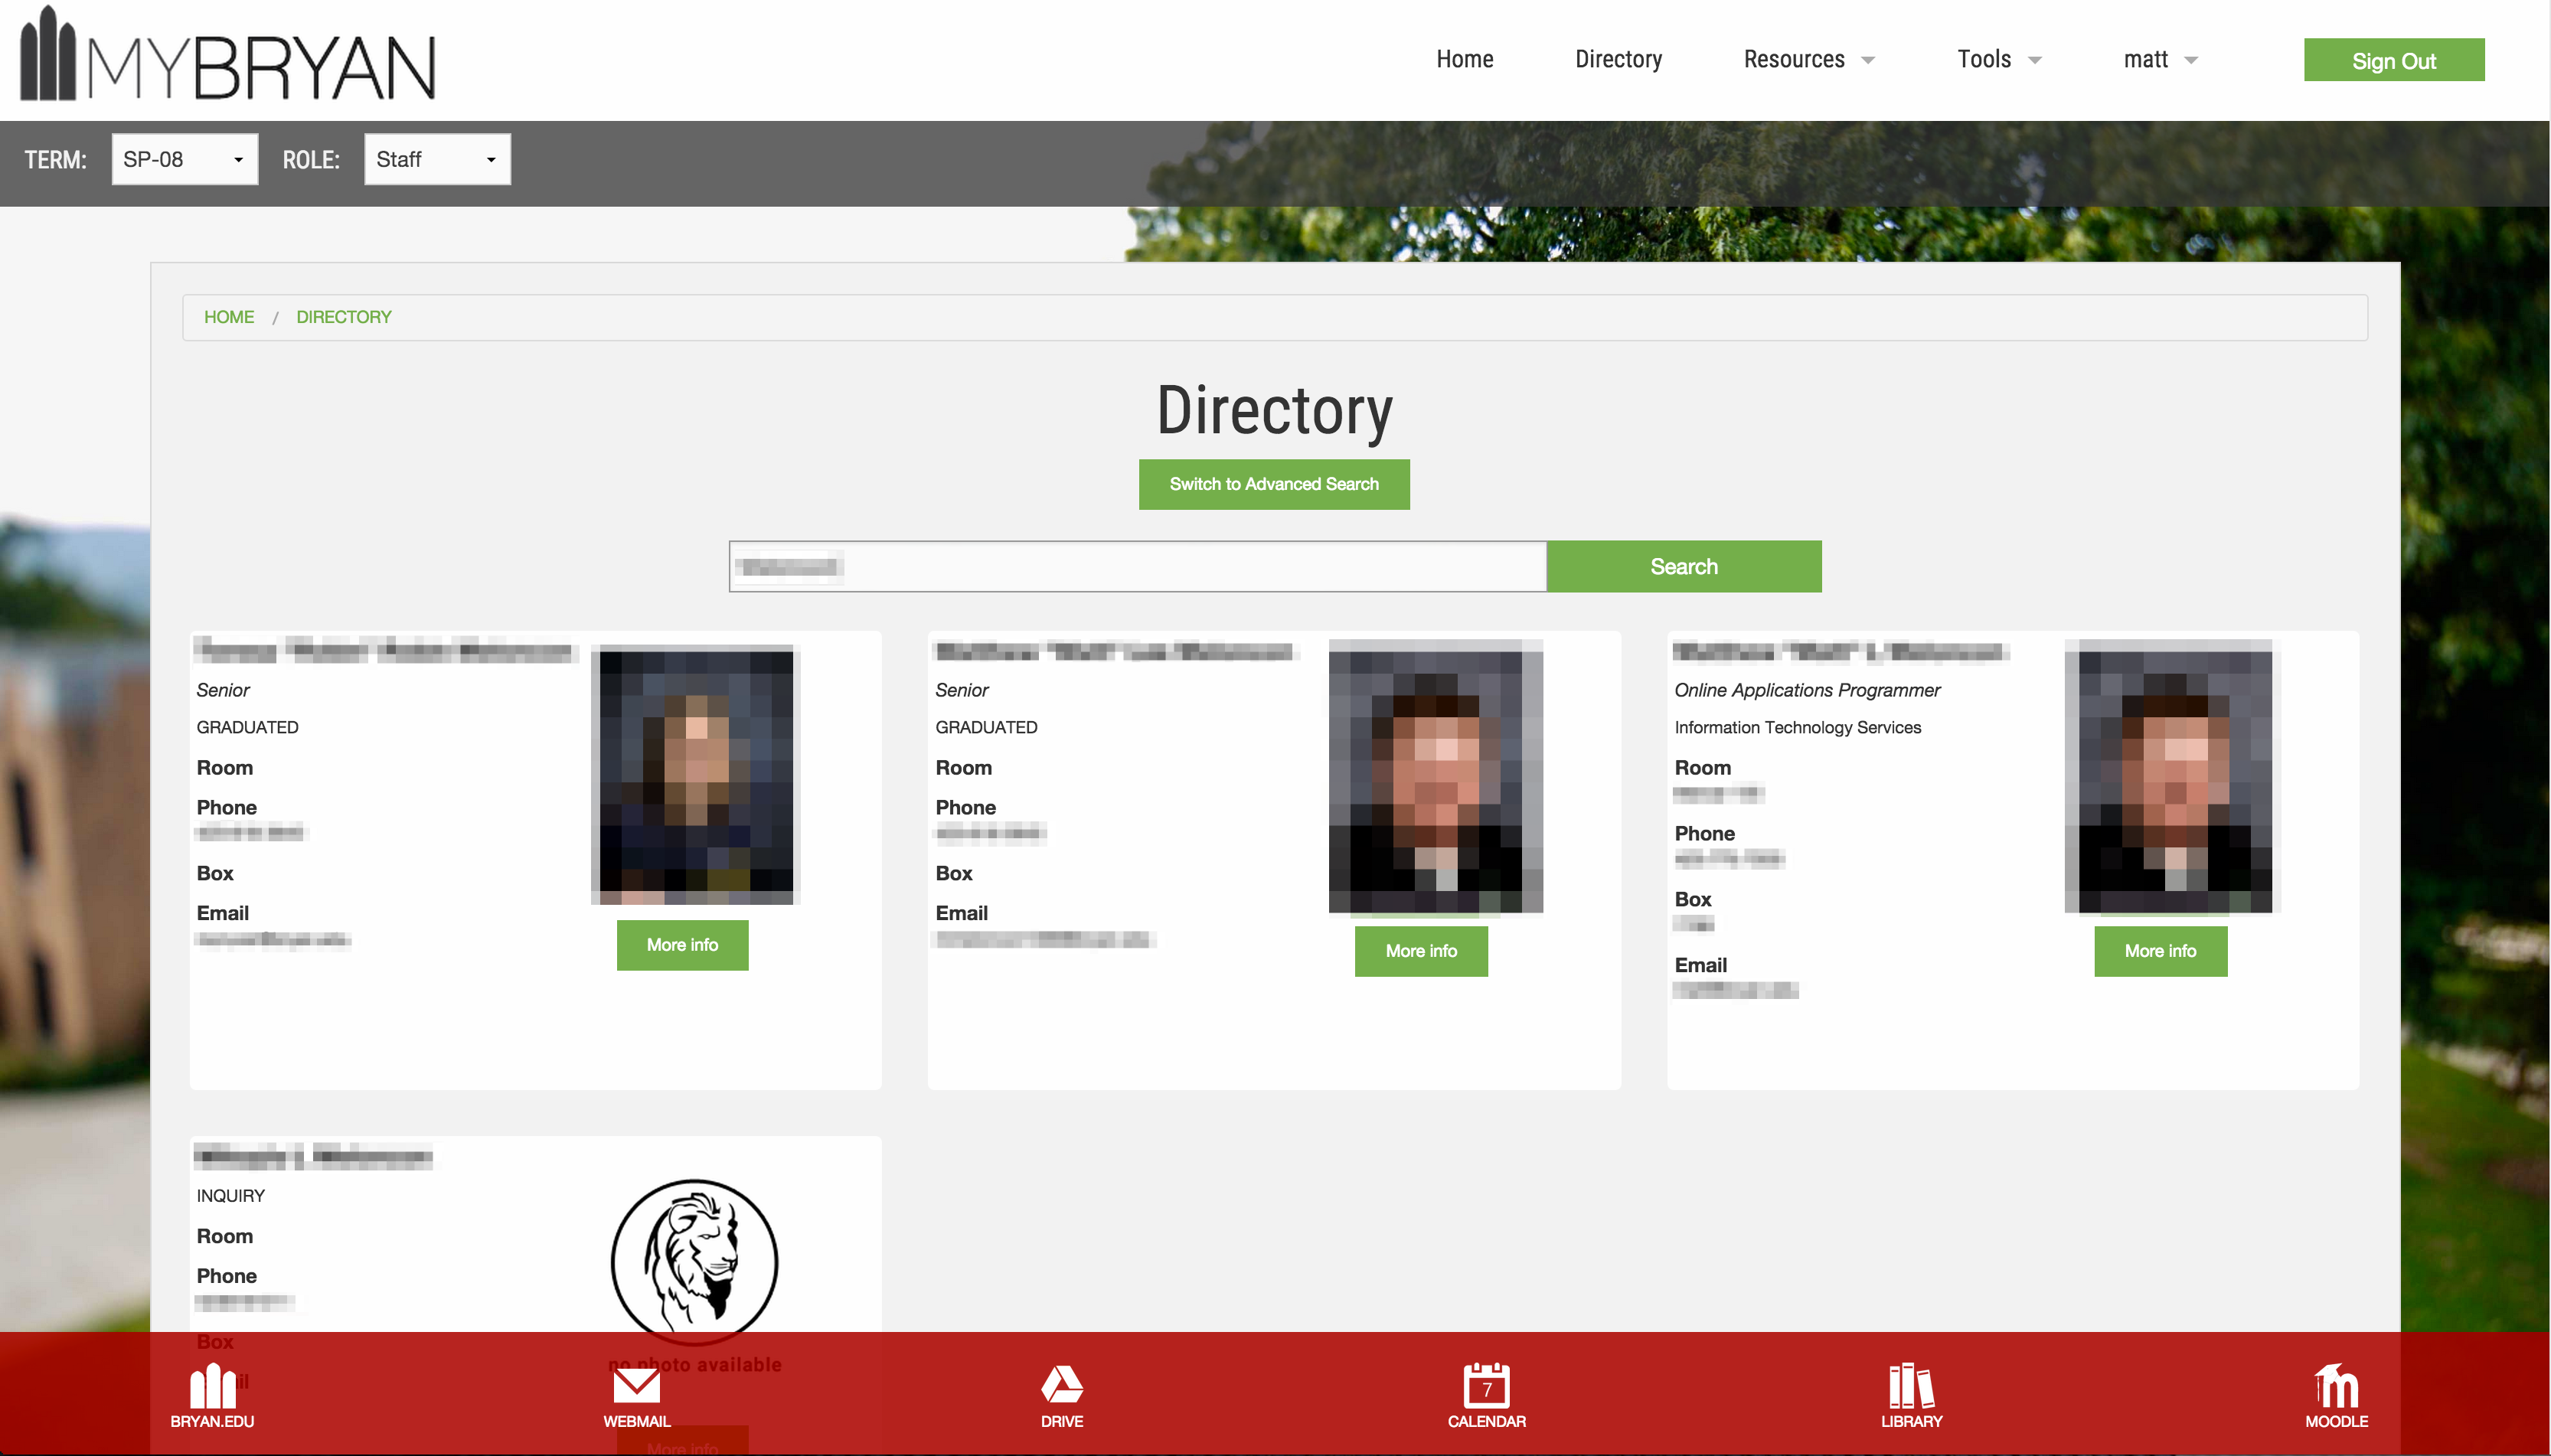This screenshot has width=2551, height=1456.
Task: Open the Calendar icon in footer
Action: (1487, 1396)
